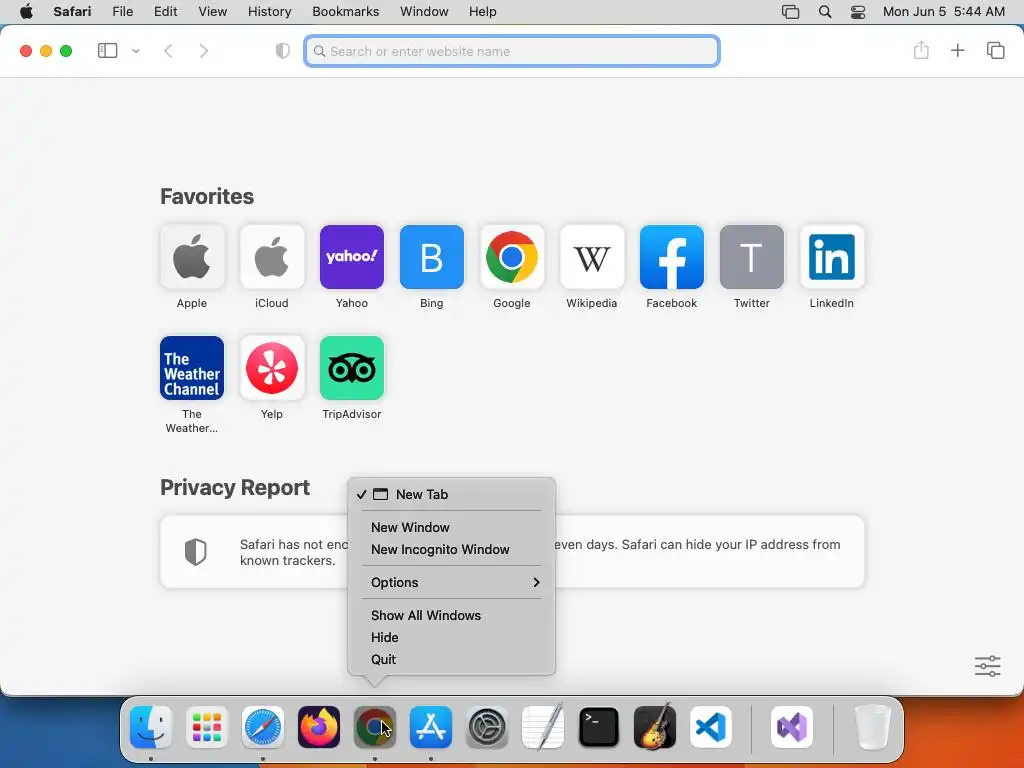Open the Wikipedia favorite
The height and width of the screenshot is (768, 1024).
pos(592,257)
